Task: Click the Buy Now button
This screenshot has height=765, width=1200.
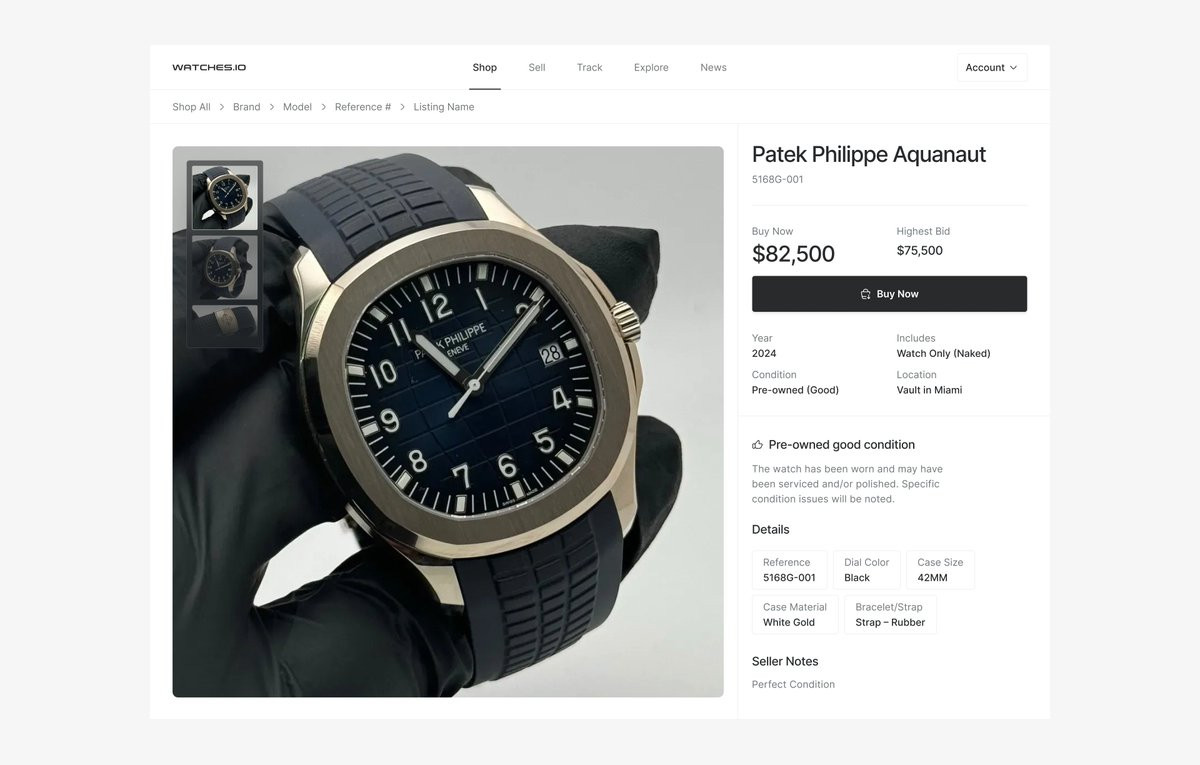Action: (x=889, y=294)
